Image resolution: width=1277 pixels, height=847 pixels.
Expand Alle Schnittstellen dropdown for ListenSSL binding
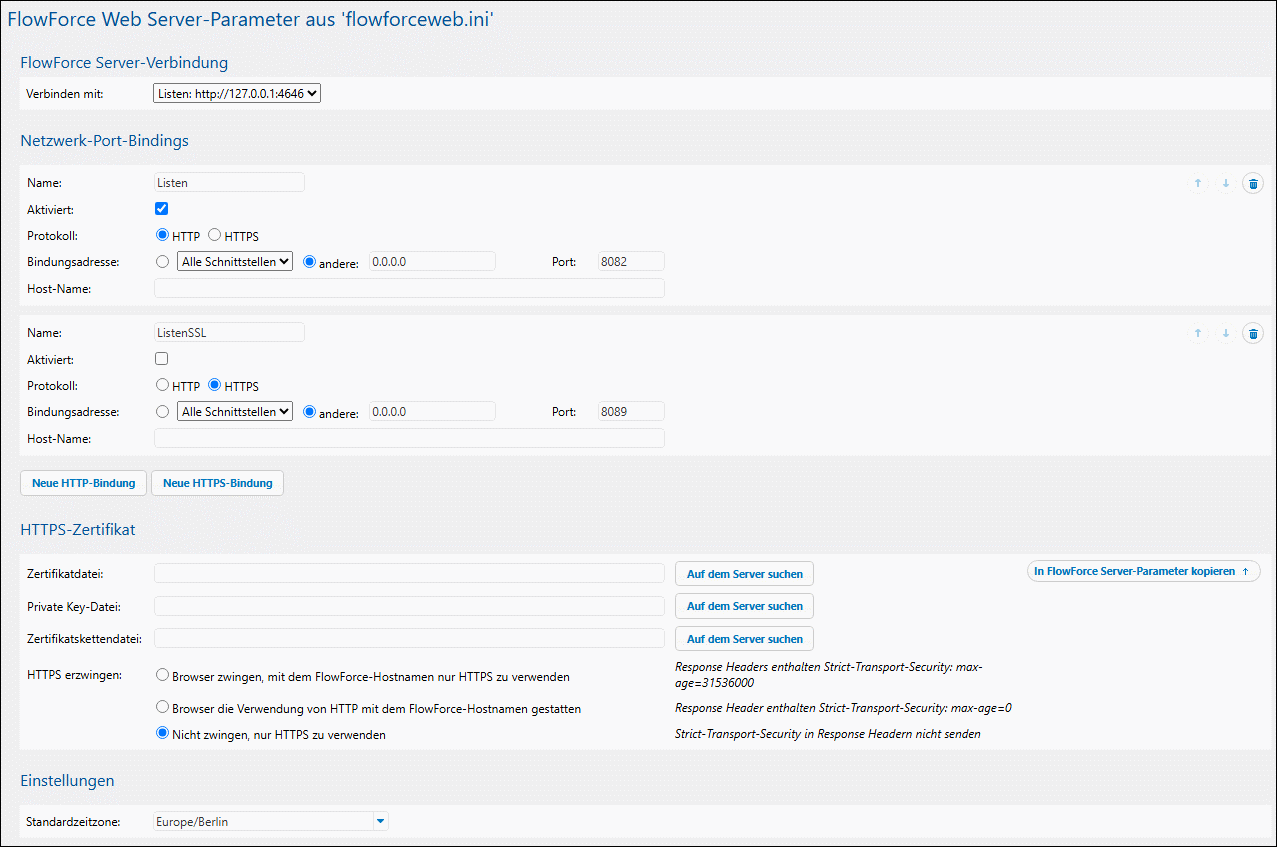235,411
